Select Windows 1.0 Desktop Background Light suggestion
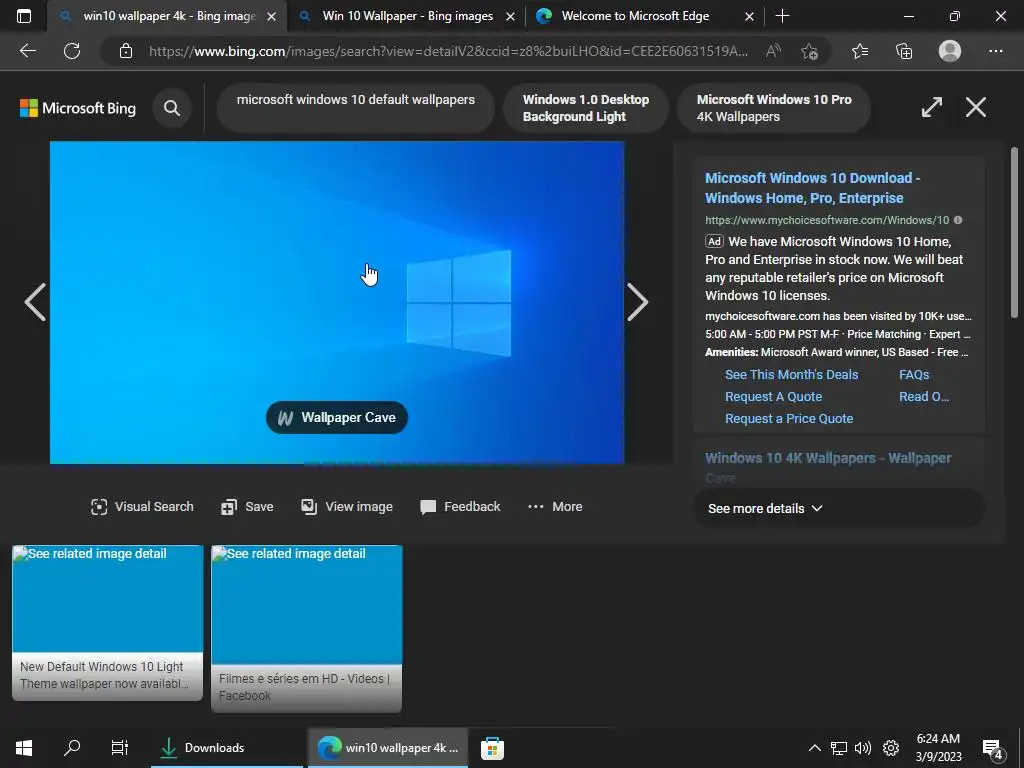 (x=586, y=108)
